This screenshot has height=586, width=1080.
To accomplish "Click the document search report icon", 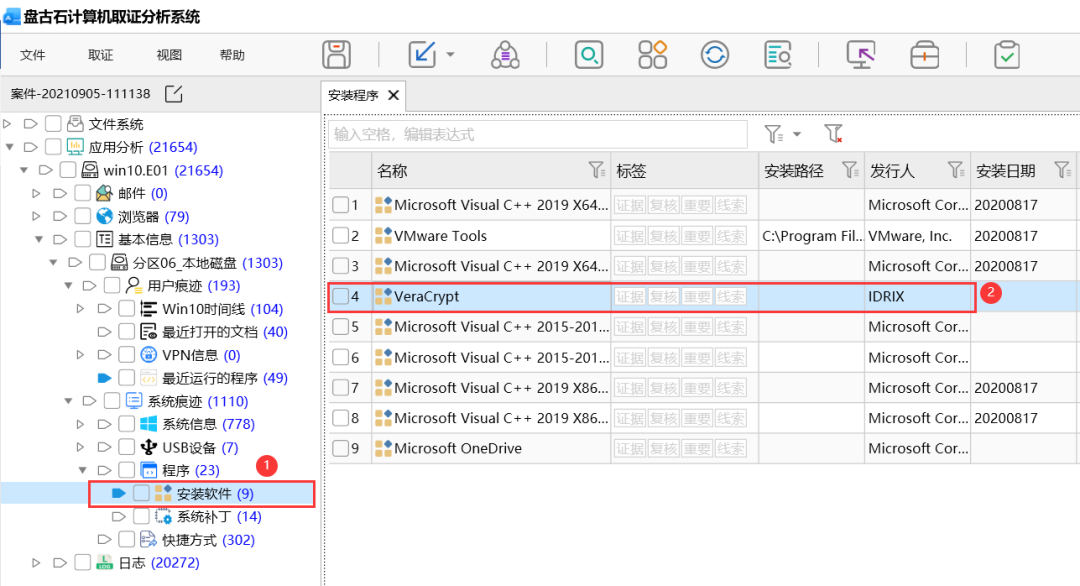I will 778,54.
